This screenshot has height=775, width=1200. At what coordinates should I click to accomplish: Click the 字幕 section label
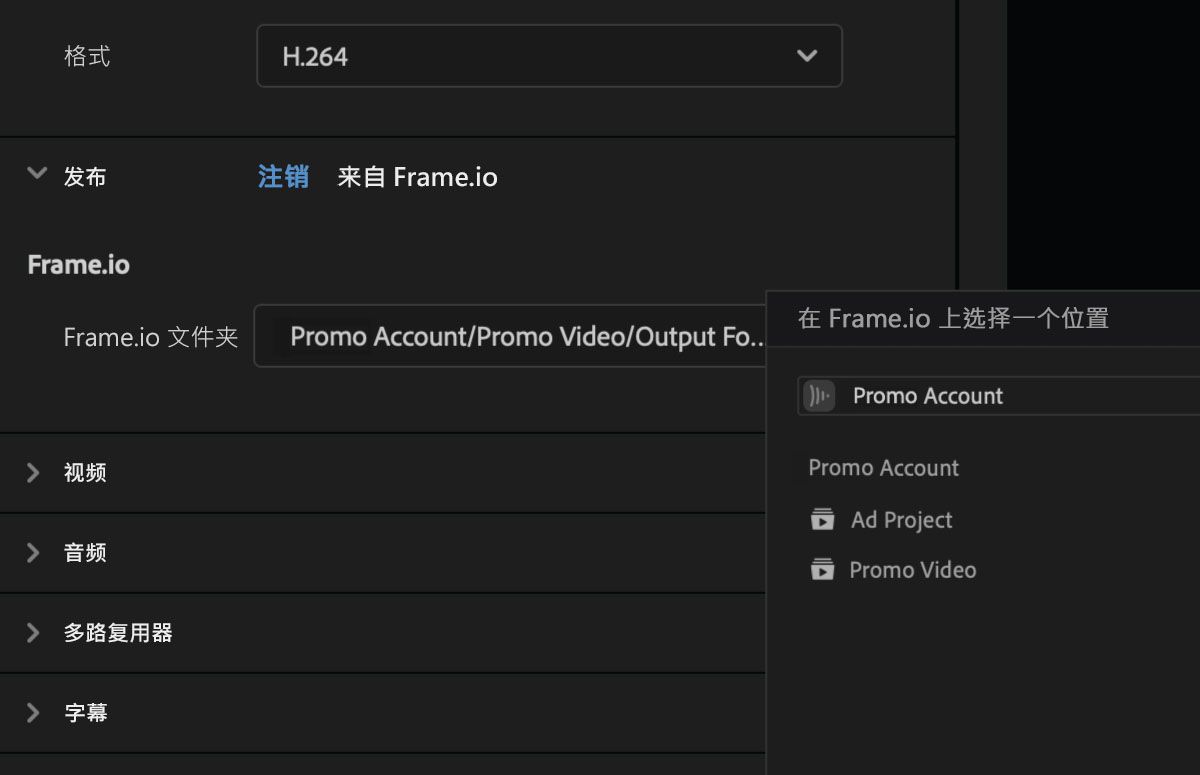coord(85,713)
